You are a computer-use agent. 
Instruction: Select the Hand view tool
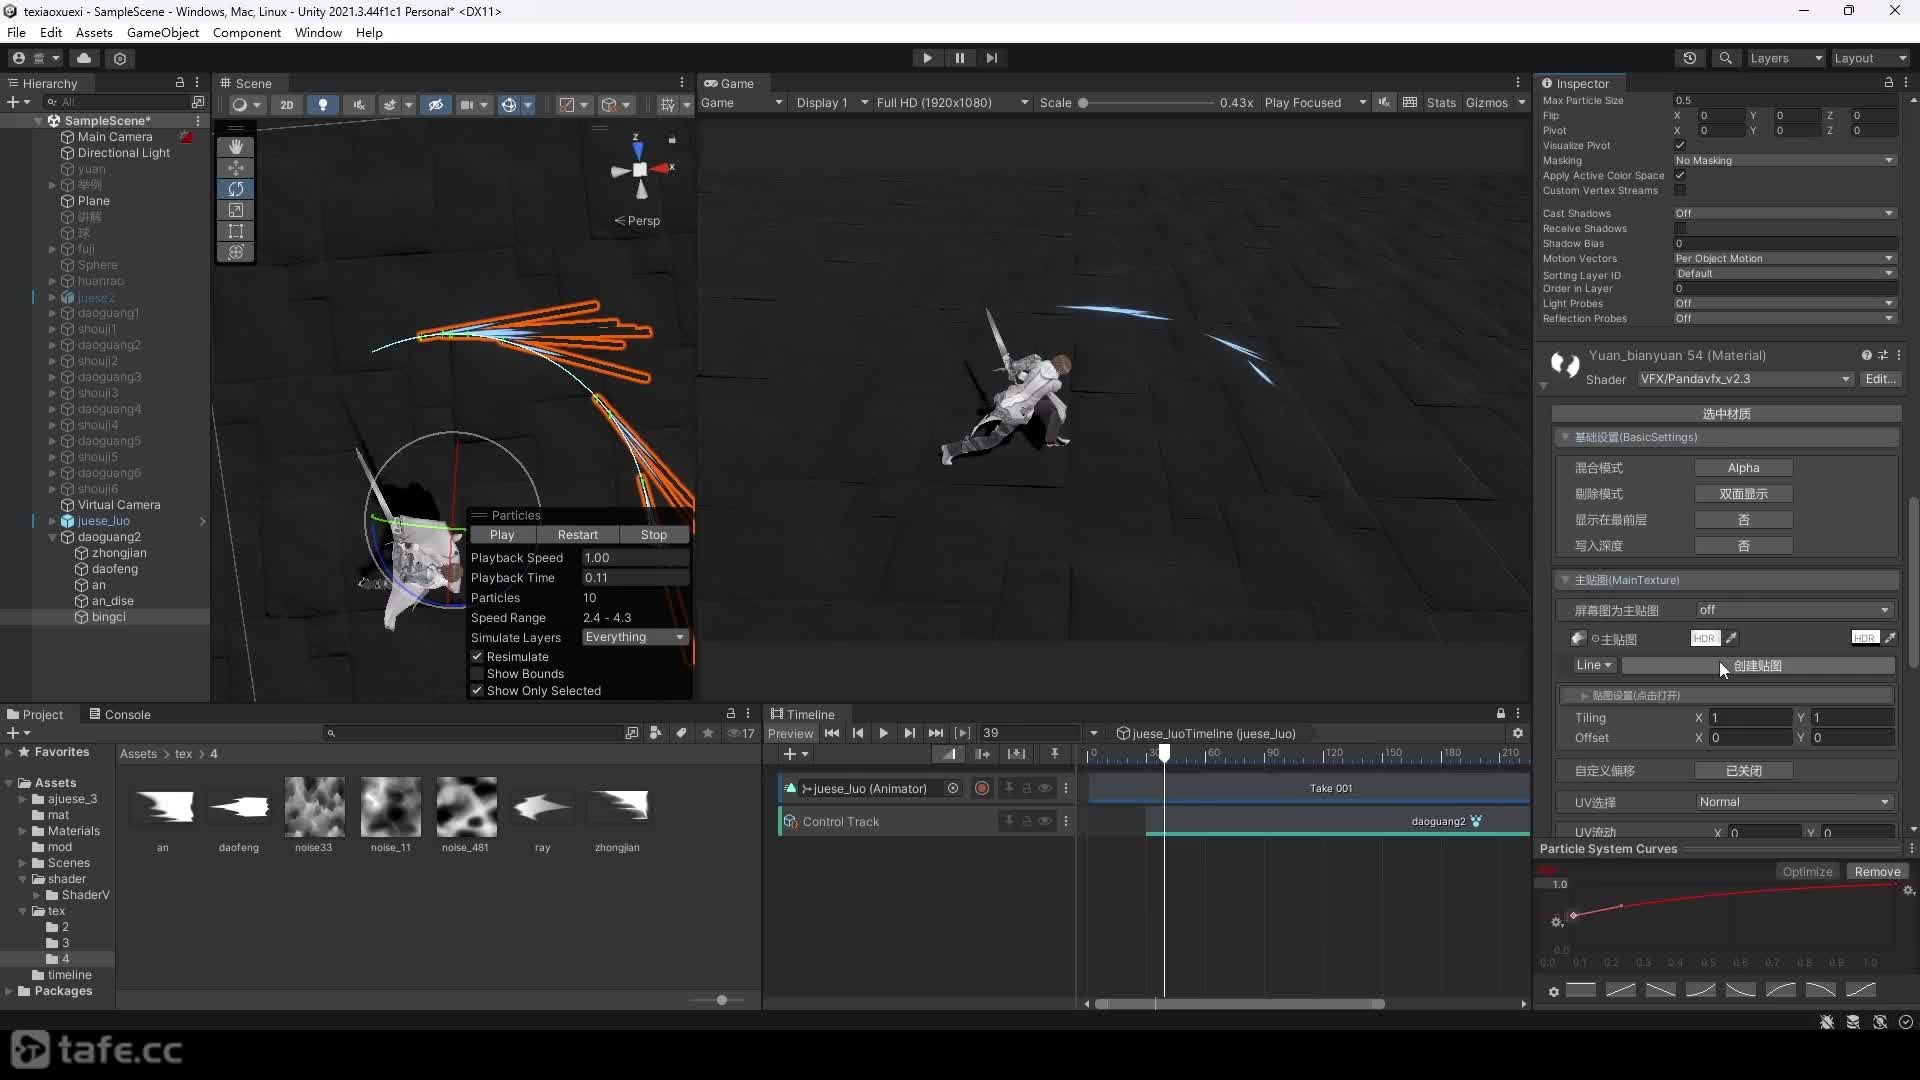pos(236,146)
